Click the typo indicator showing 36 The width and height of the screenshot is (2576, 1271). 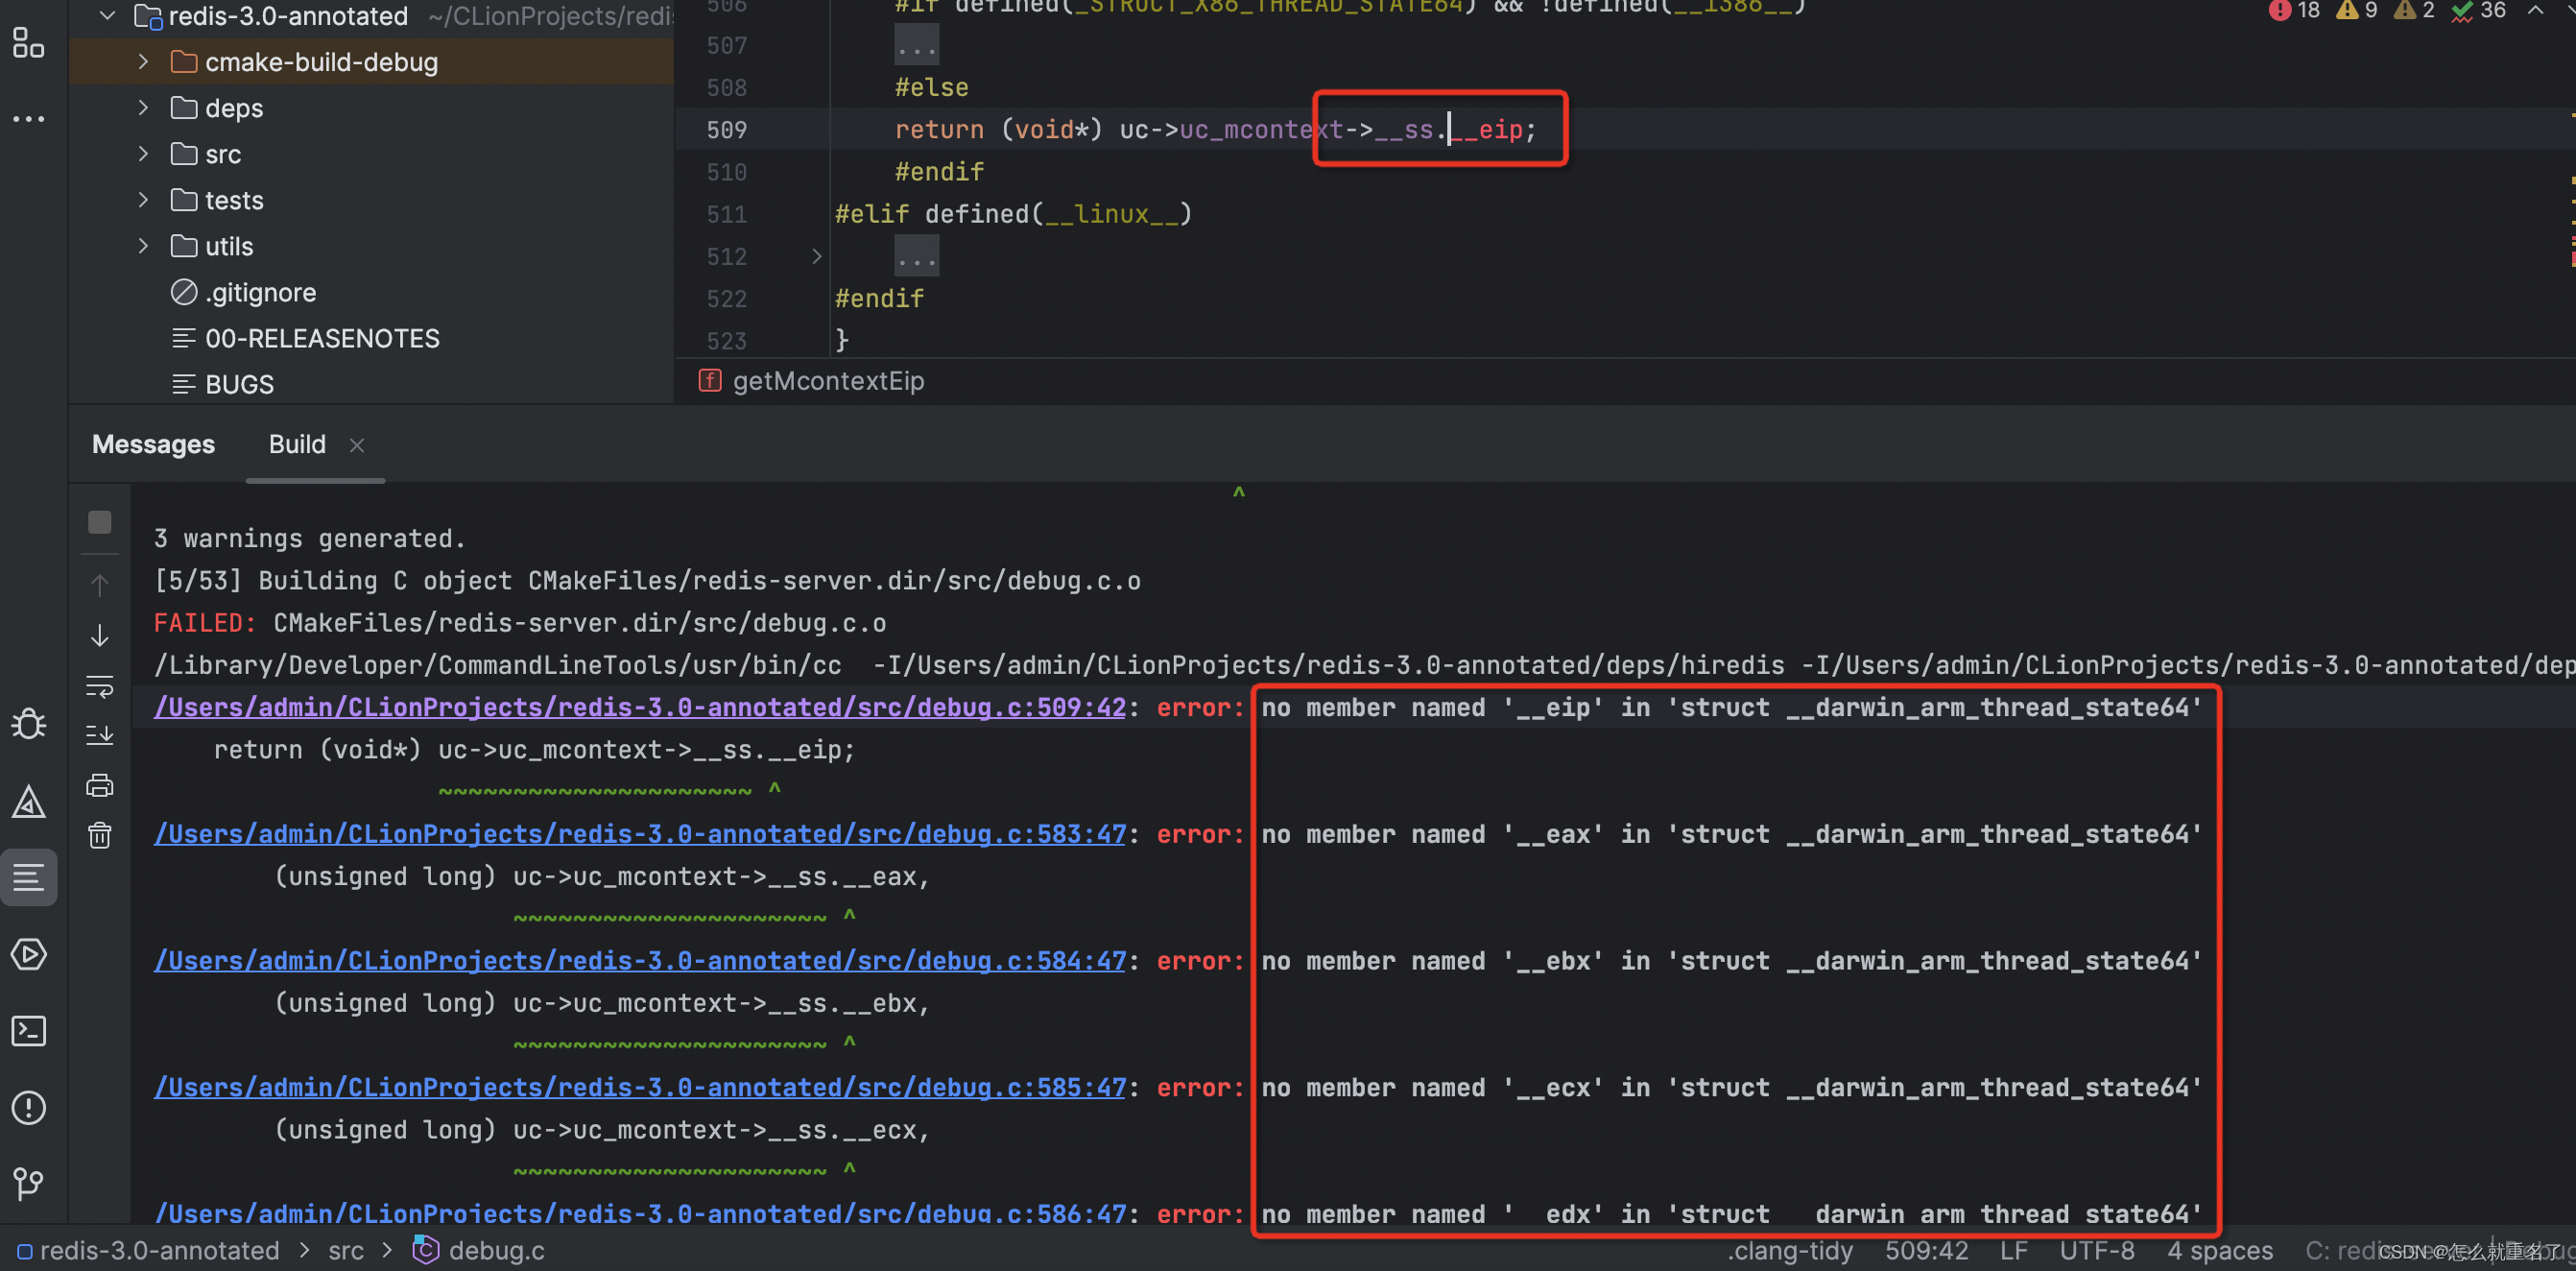point(2479,10)
